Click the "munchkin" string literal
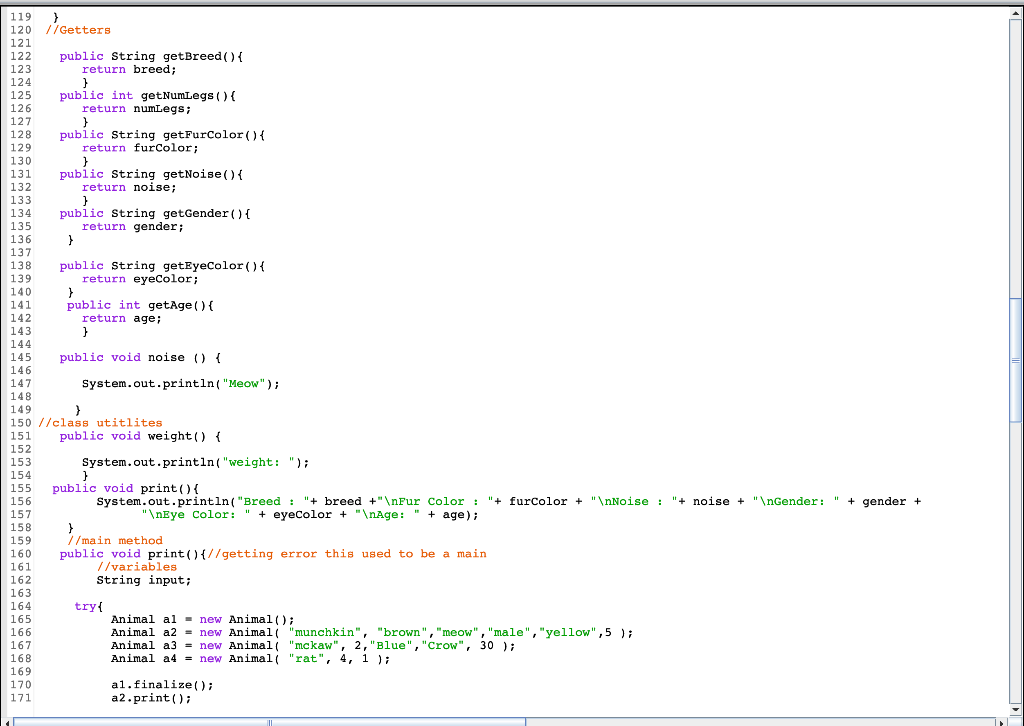1024x726 pixels. click(x=325, y=632)
